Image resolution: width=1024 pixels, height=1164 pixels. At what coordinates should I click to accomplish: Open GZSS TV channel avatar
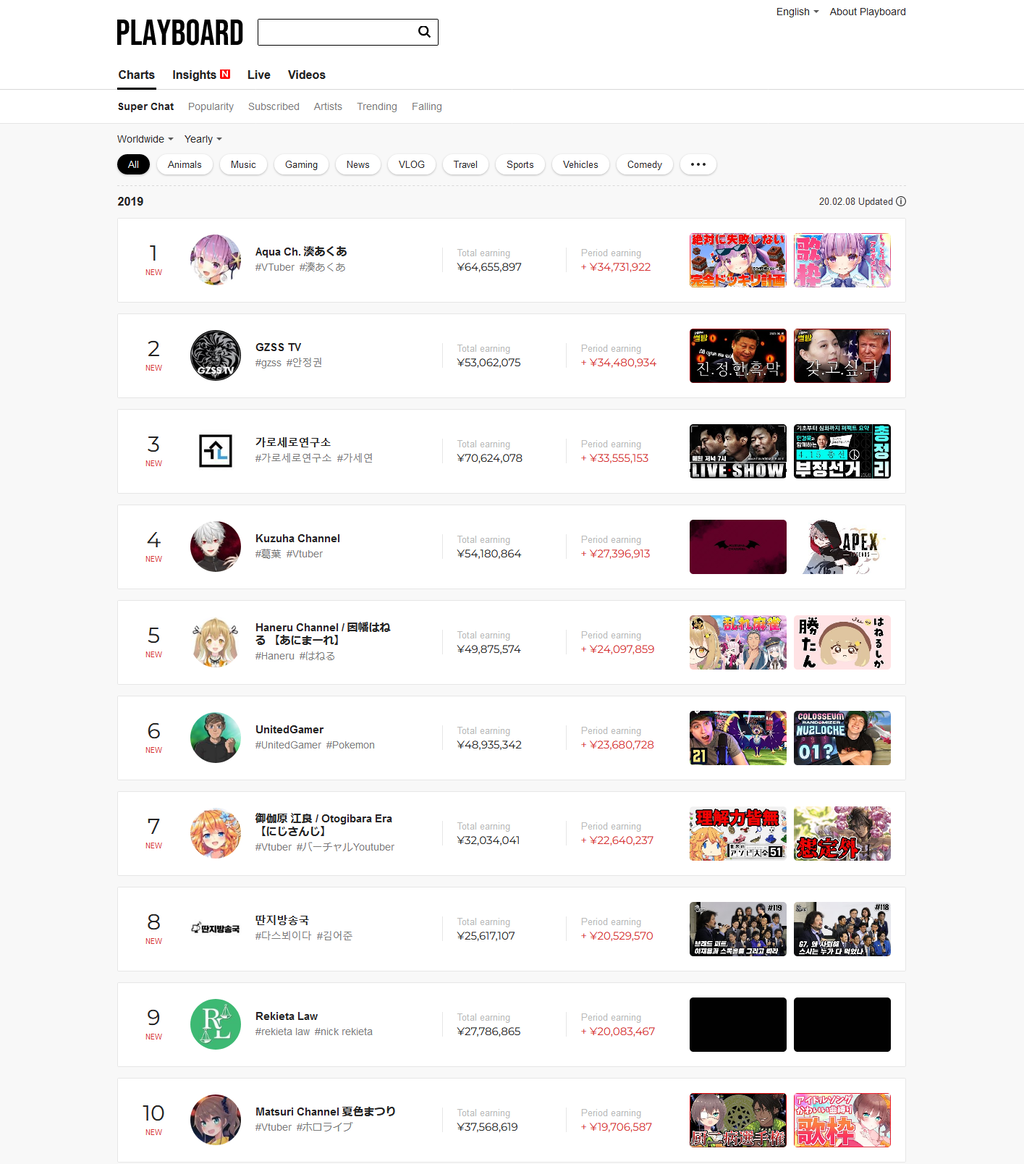coord(215,356)
